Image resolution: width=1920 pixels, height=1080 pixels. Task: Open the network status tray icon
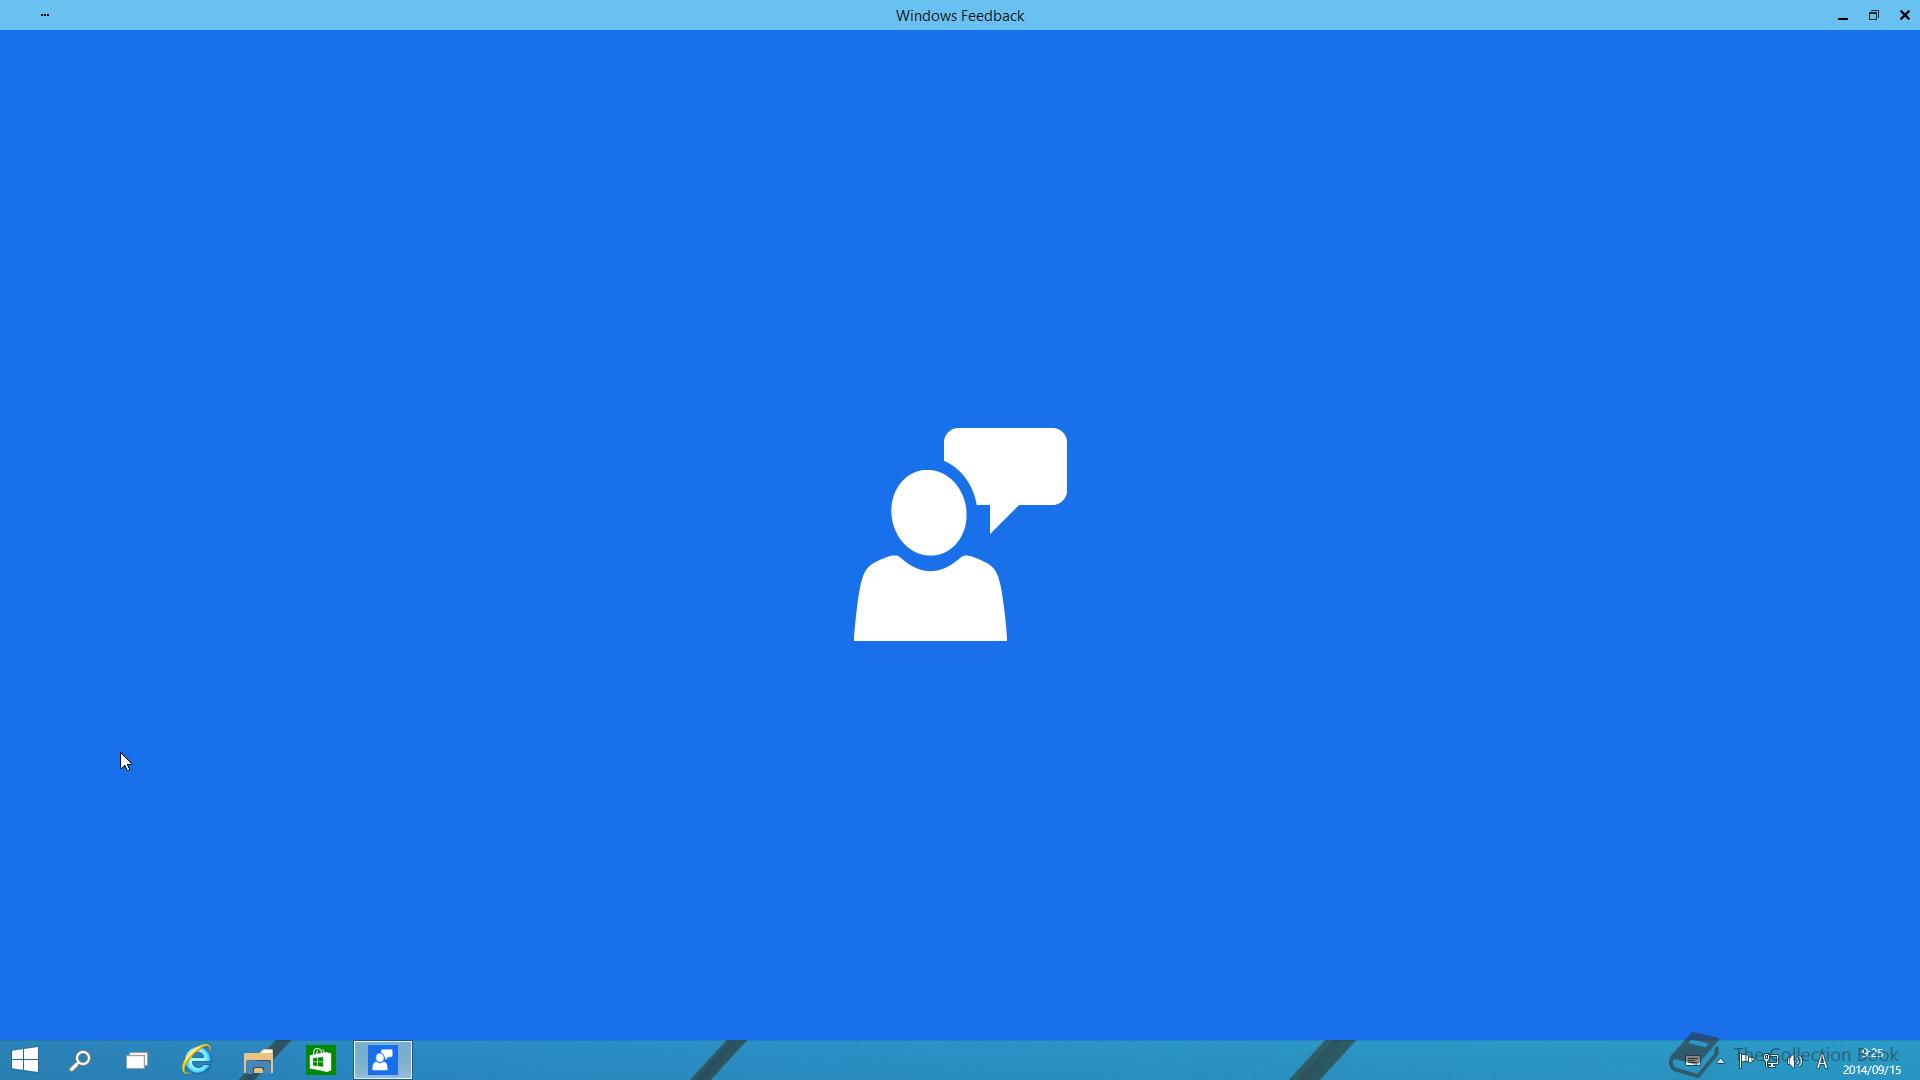[1770, 1061]
